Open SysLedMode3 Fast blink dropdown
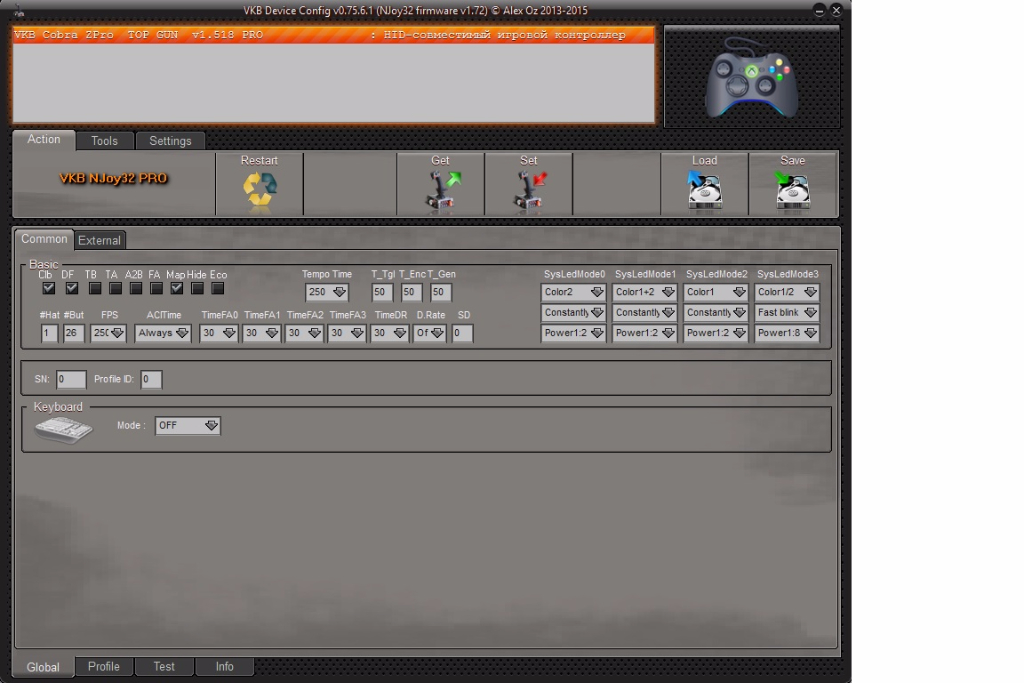This screenshot has height=683, width=1024. click(787, 313)
